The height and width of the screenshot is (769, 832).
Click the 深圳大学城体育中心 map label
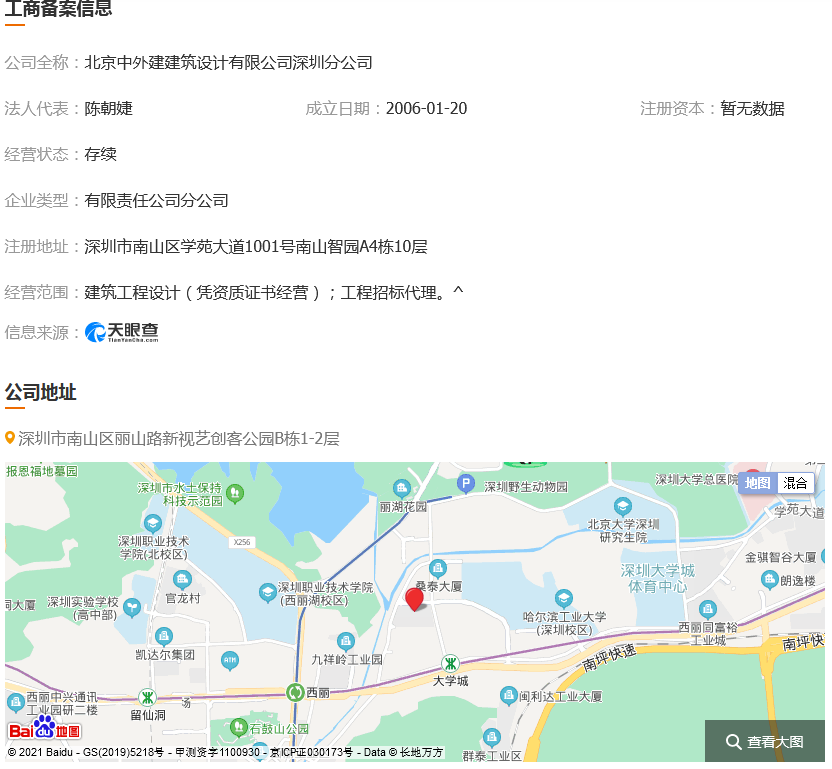coord(658,578)
